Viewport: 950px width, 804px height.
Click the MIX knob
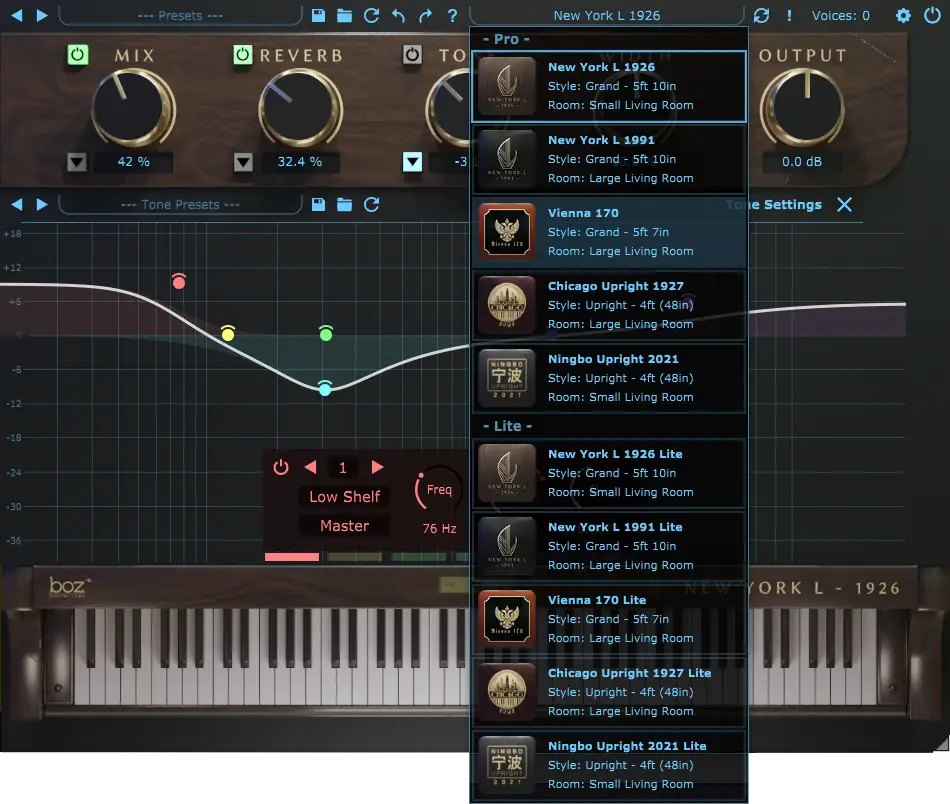pyautogui.click(x=133, y=108)
